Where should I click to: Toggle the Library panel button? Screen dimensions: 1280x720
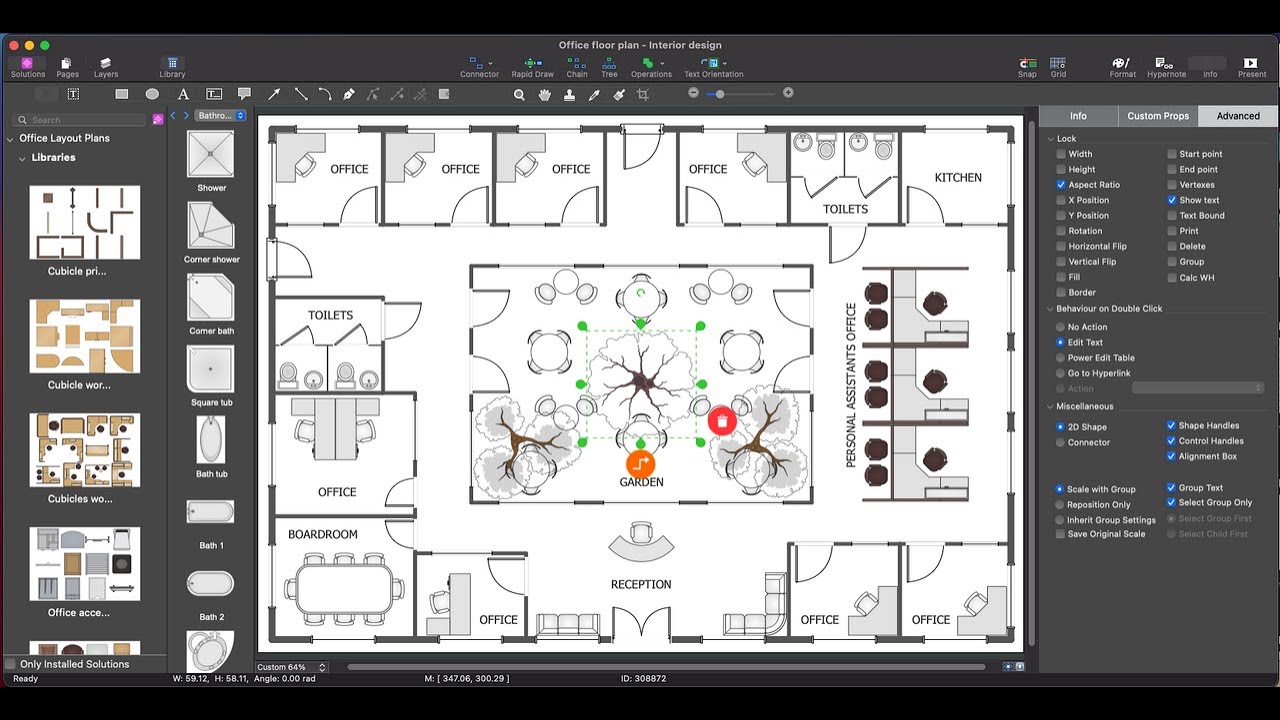click(172, 67)
